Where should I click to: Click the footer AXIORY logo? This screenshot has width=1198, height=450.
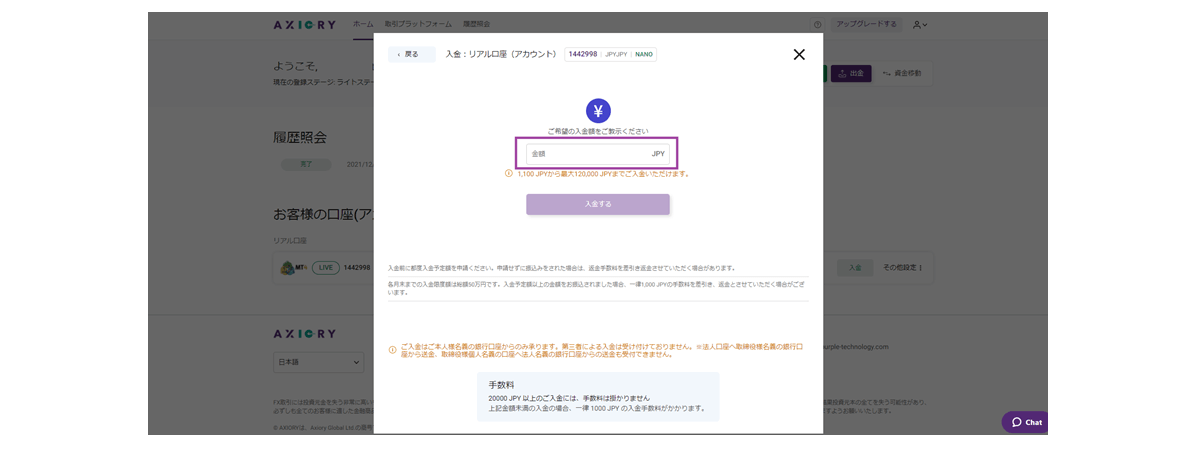(x=304, y=334)
